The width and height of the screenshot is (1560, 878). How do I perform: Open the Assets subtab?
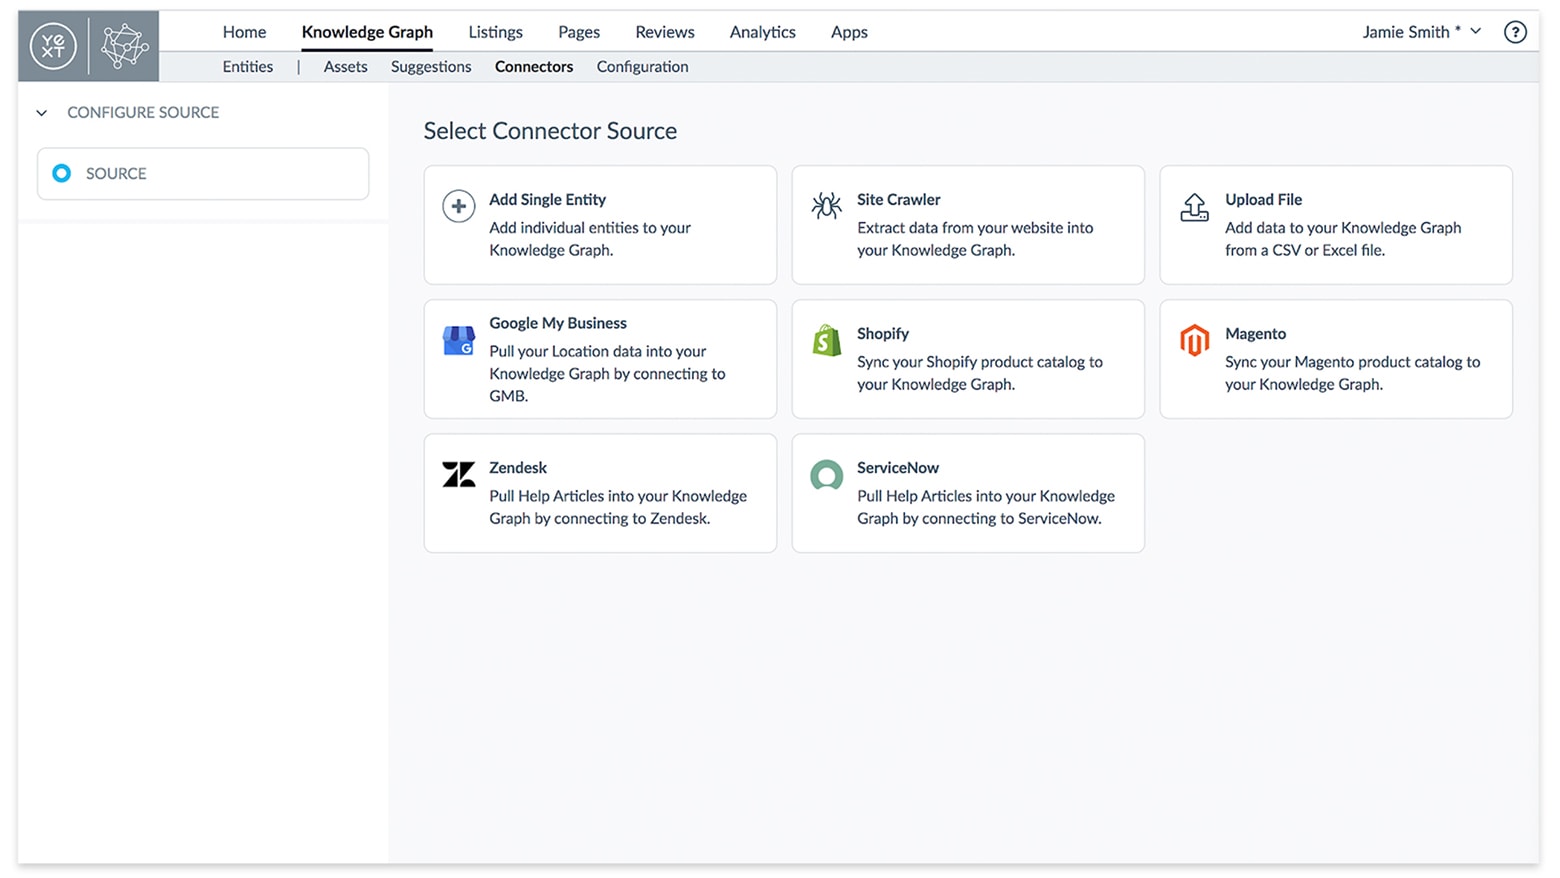(x=345, y=67)
